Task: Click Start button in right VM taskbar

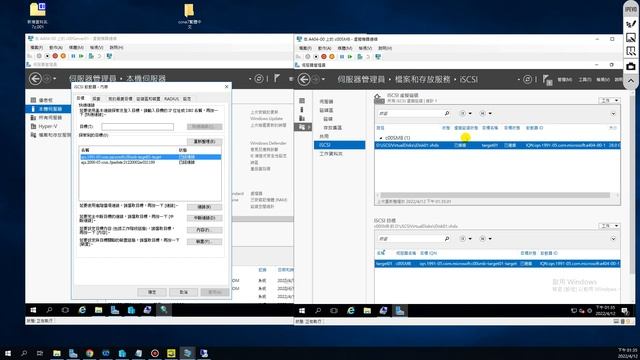Action: (x=302, y=311)
